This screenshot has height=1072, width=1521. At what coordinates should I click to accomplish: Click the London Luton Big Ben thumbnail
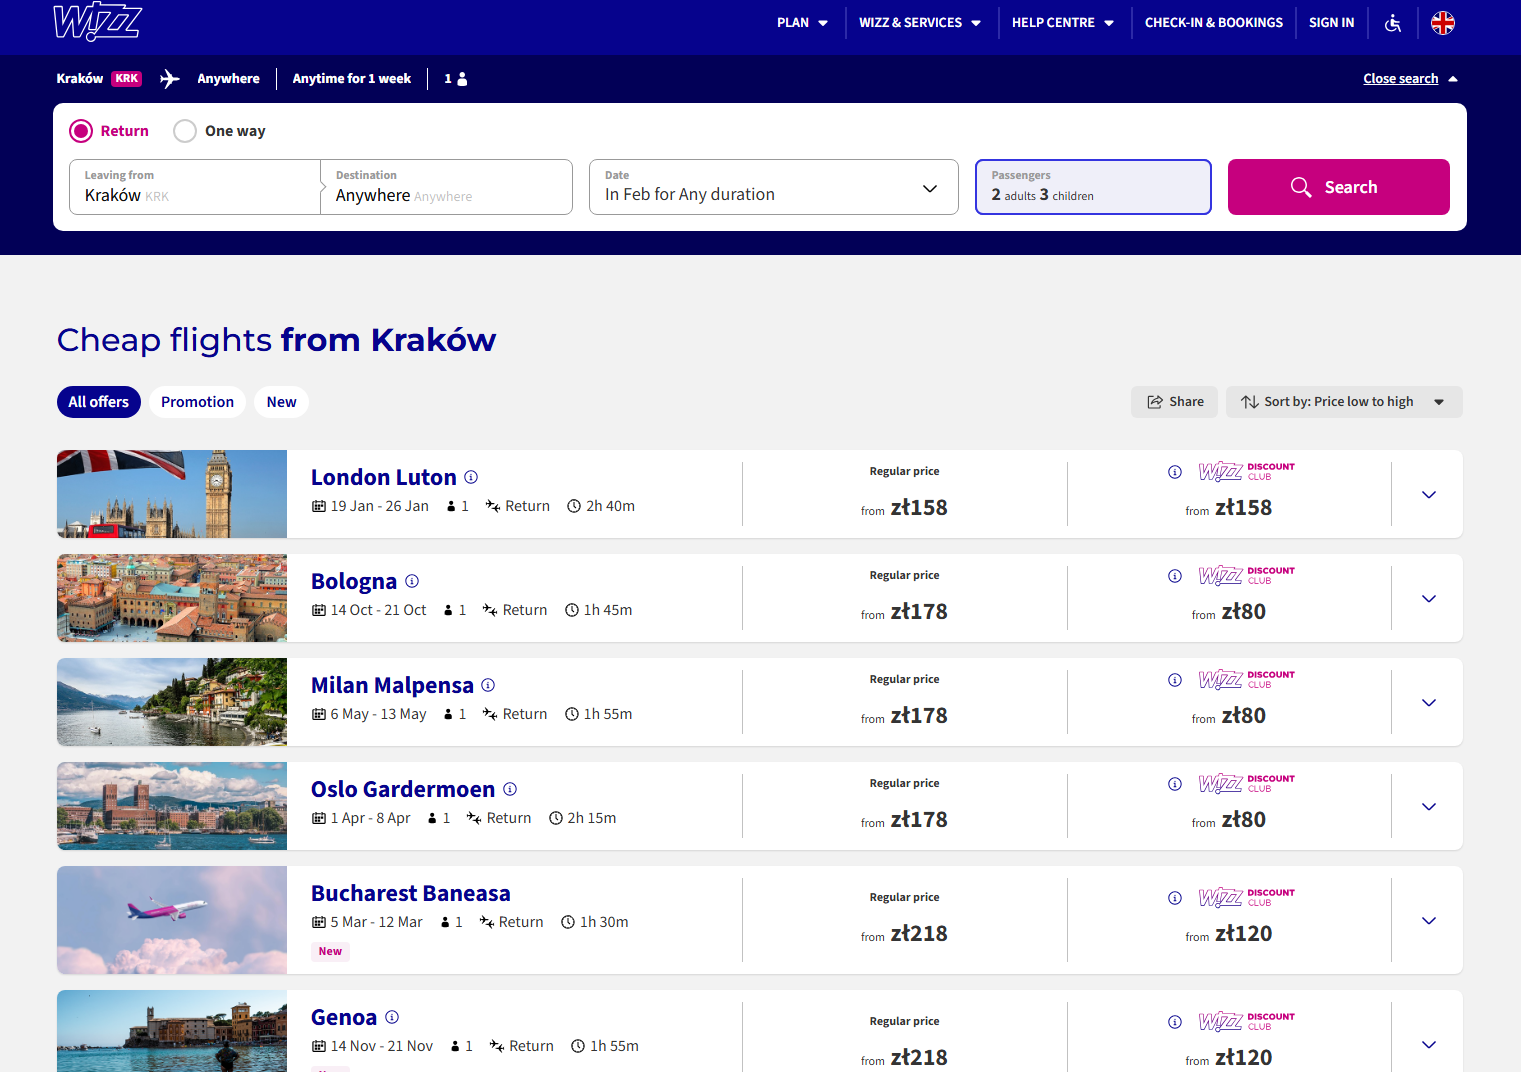click(x=172, y=494)
